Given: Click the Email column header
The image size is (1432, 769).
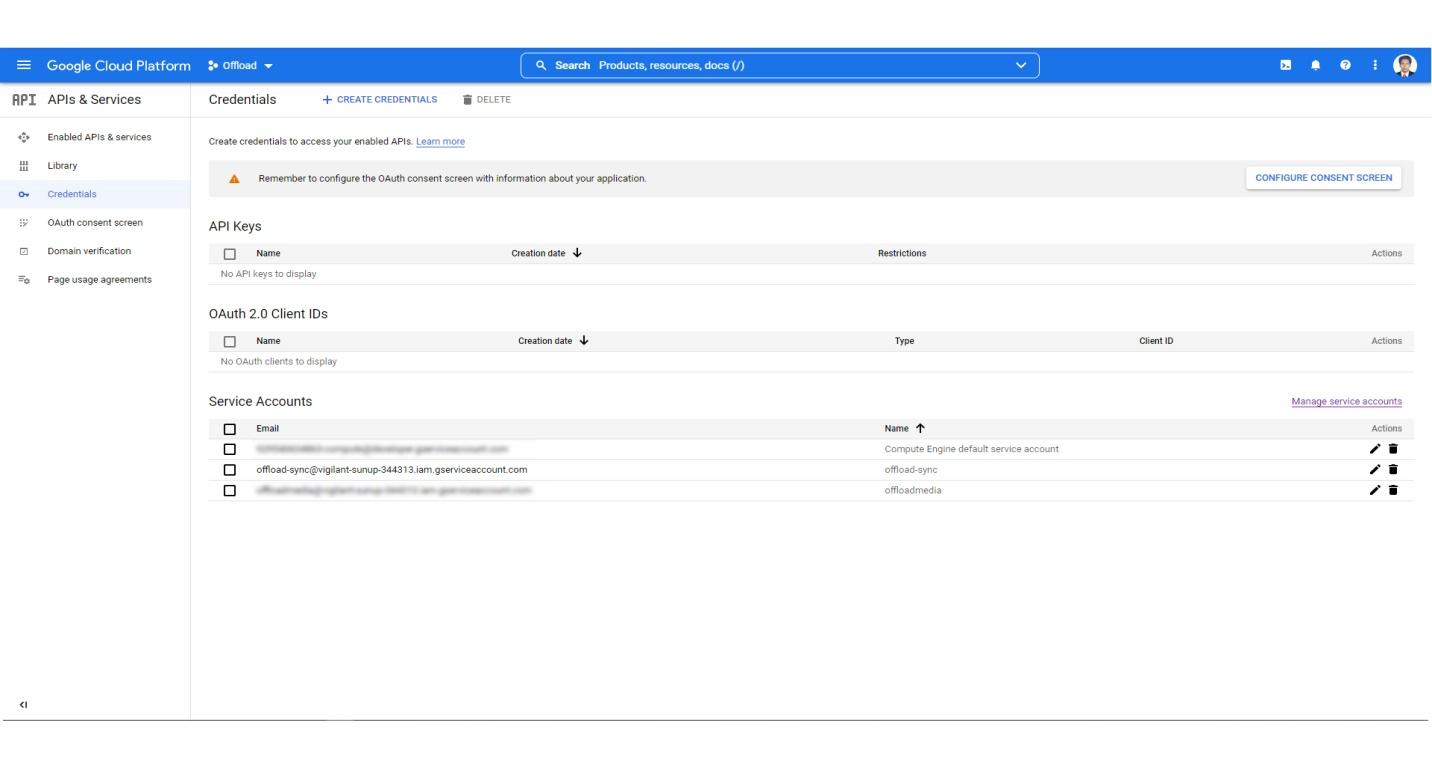Looking at the screenshot, I should [x=268, y=429].
